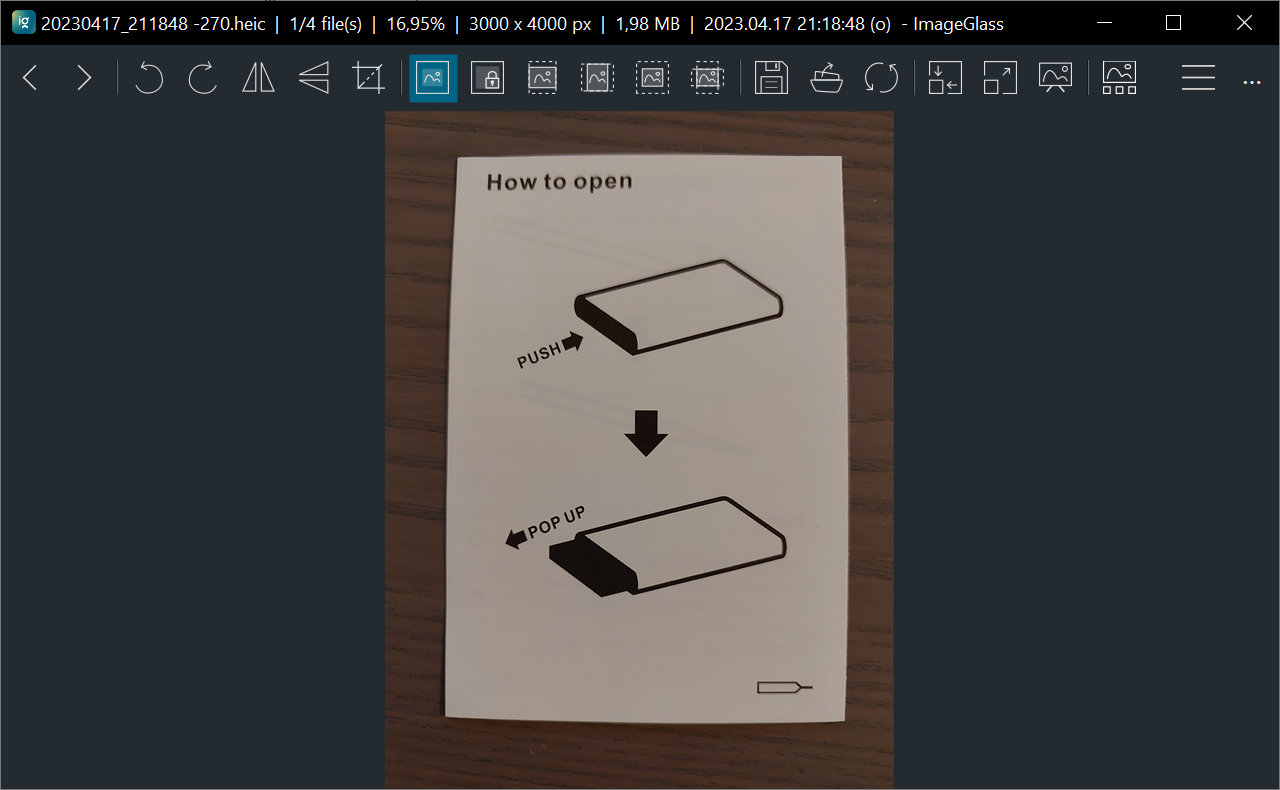This screenshot has width=1280, height=790.
Task: Enter full screen mode
Action: [x=1000, y=78]
